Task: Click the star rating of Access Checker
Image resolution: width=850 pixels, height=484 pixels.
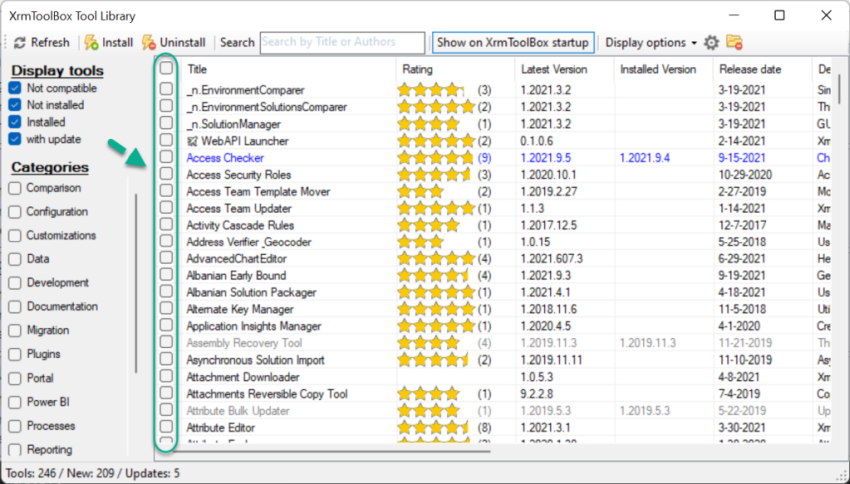Action: (436, 158)
